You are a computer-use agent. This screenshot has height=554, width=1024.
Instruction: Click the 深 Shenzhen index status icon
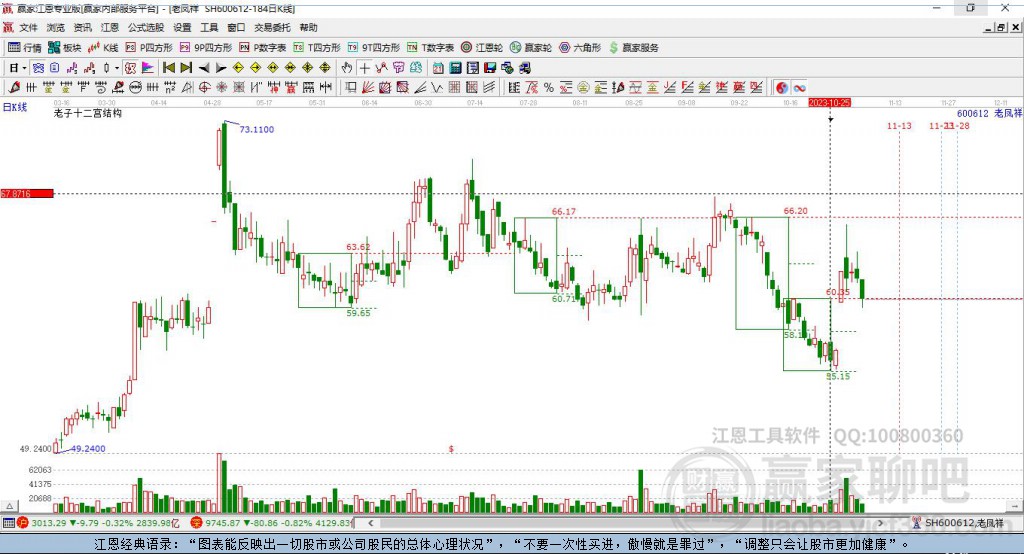pos(197,523)
